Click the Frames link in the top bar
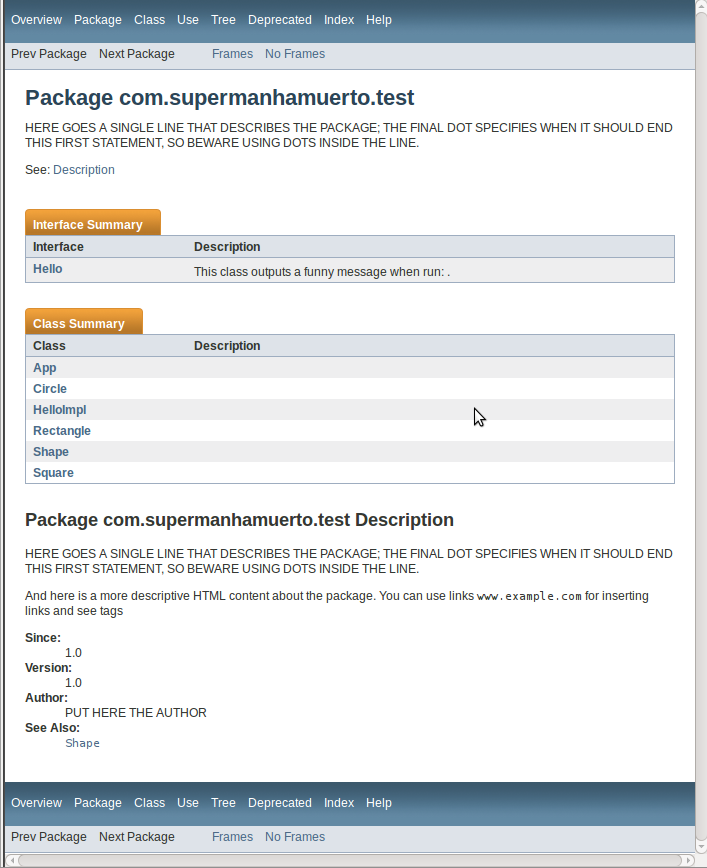The width and height of the screenshot is (707, 868). [232, 54]
